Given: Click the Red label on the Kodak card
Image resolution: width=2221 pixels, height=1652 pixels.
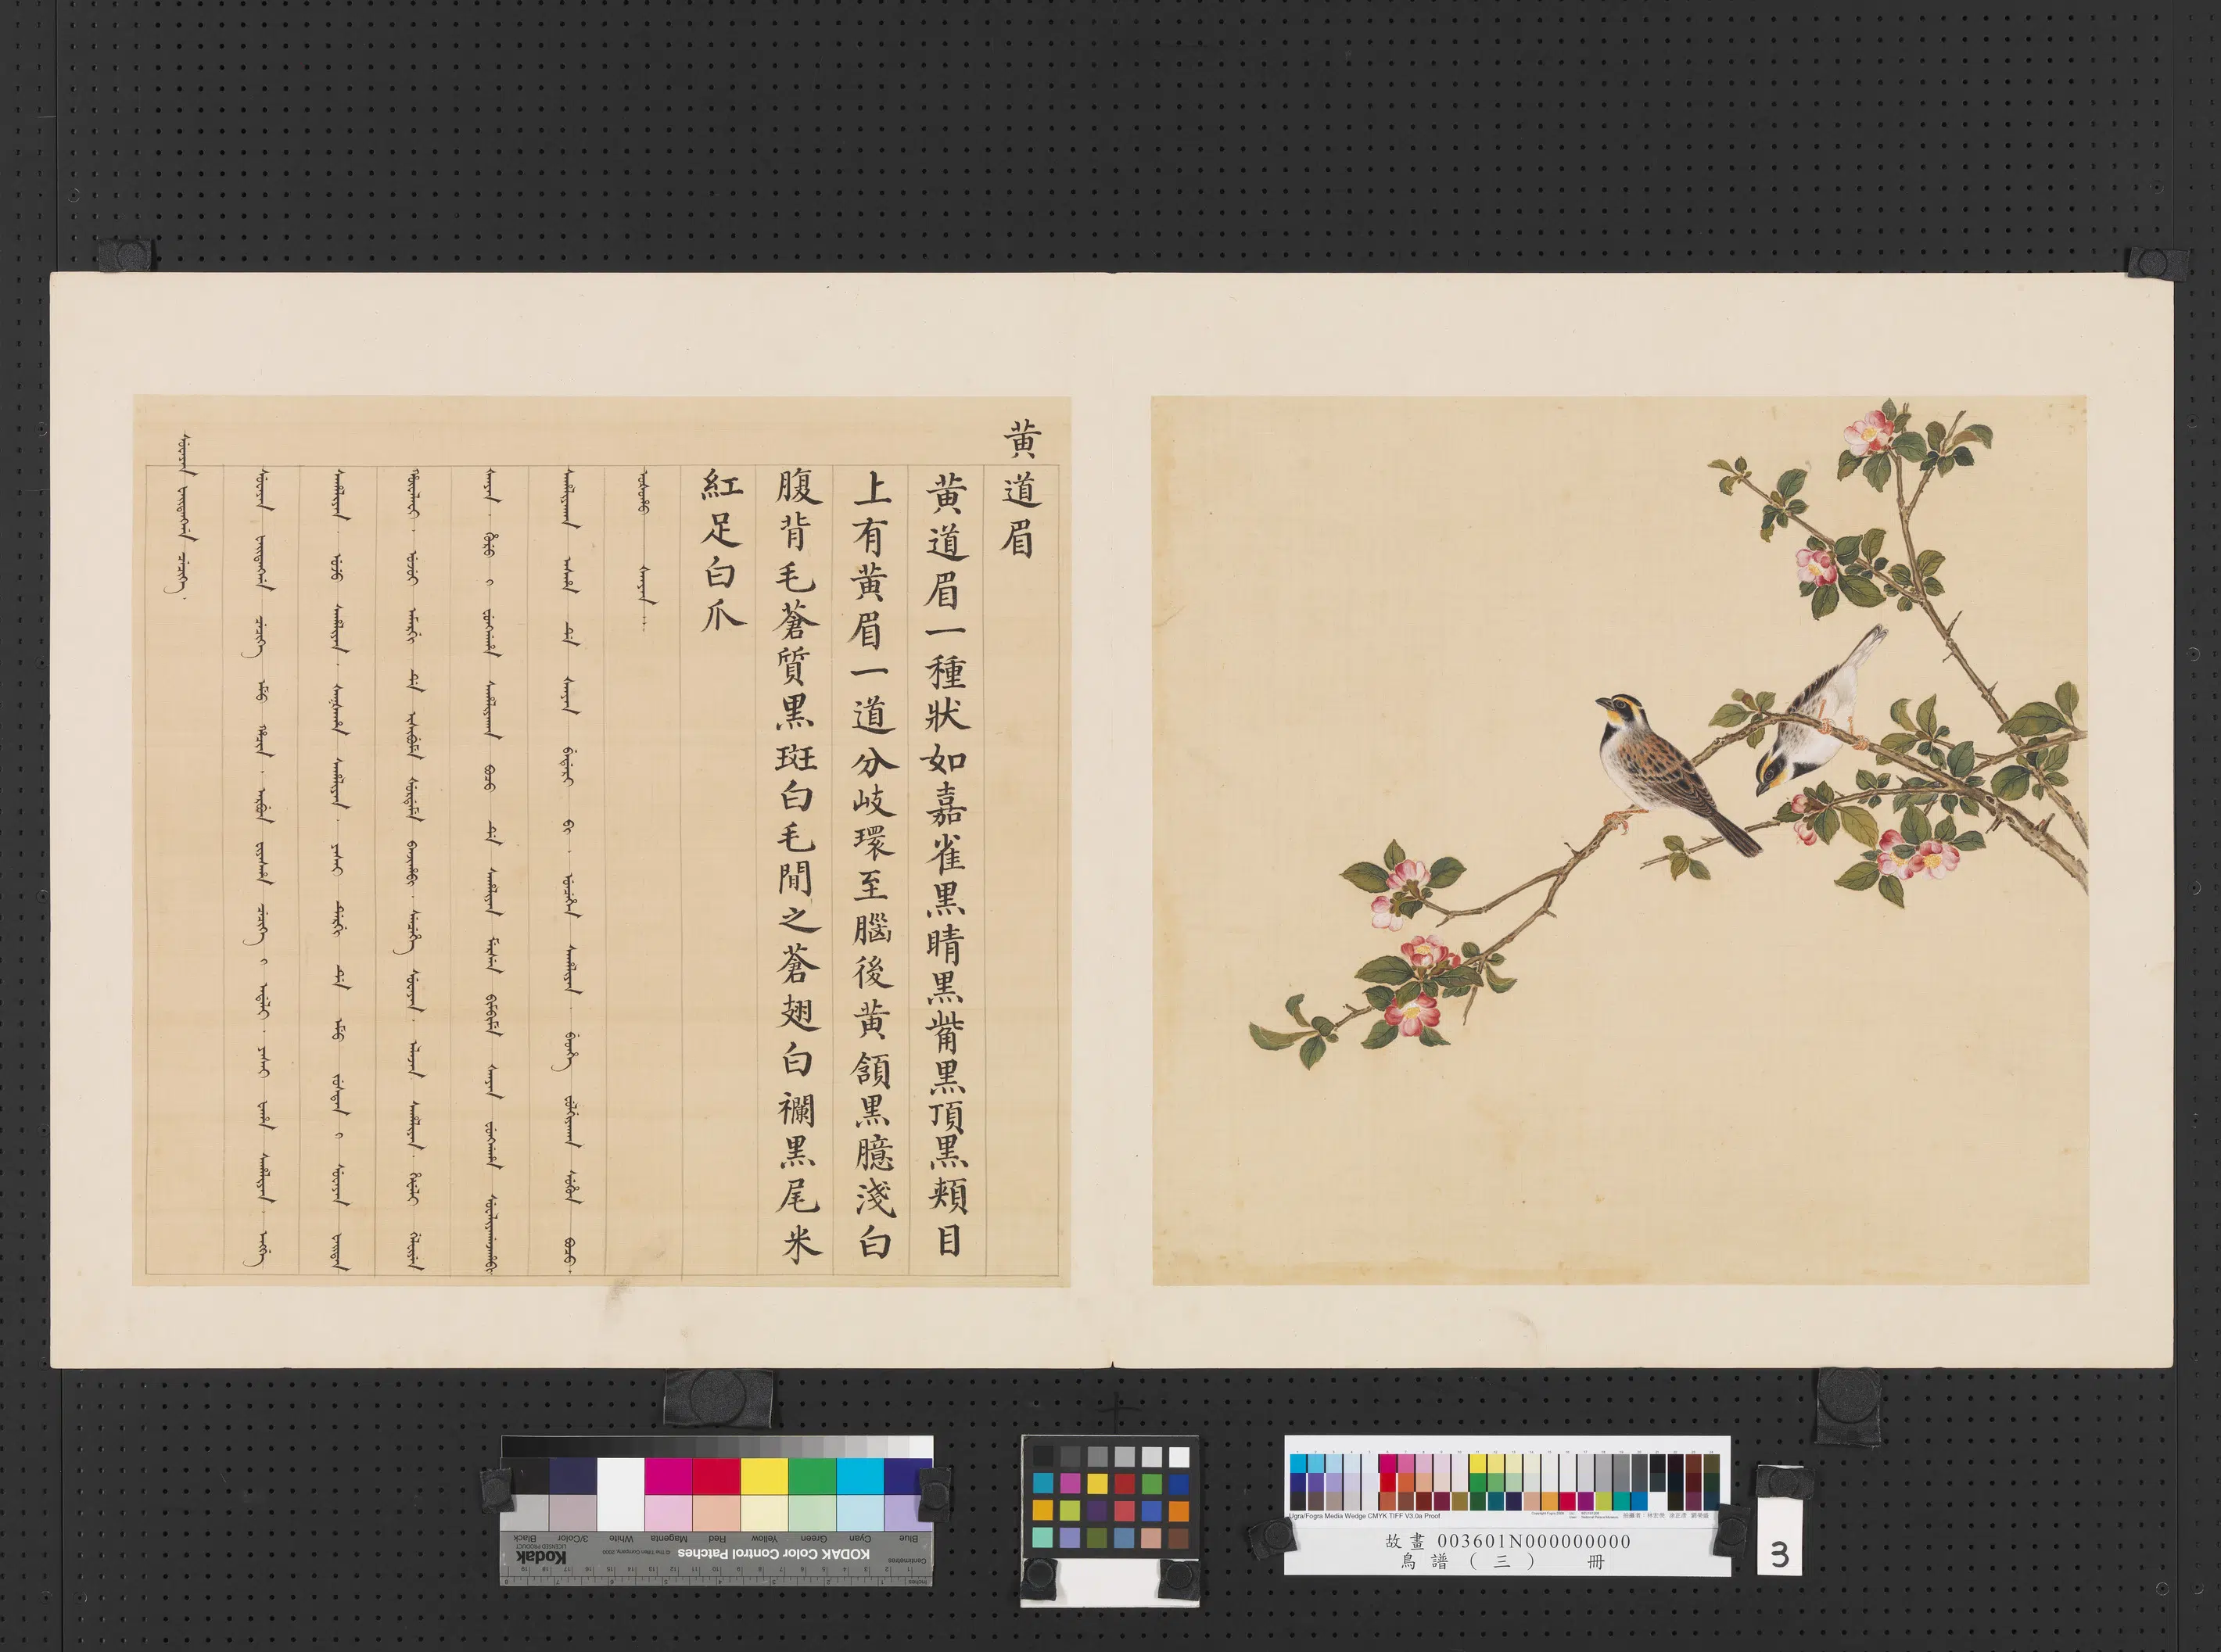Looking at the screenshot, I should point(718,1539).
